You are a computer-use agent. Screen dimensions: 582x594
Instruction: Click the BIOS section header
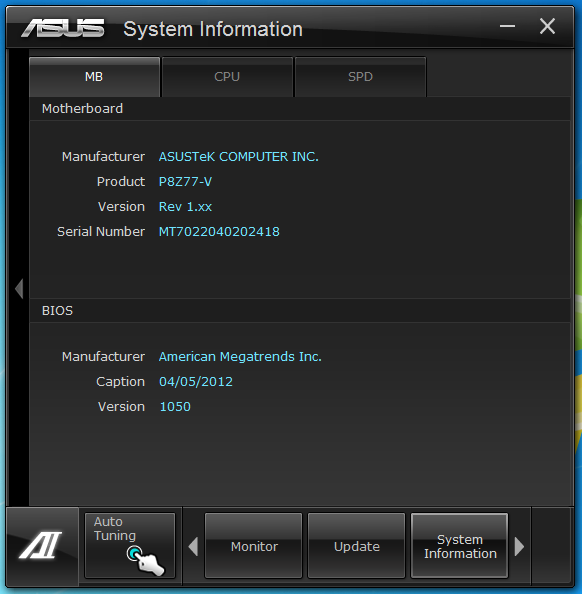point(300,311)
